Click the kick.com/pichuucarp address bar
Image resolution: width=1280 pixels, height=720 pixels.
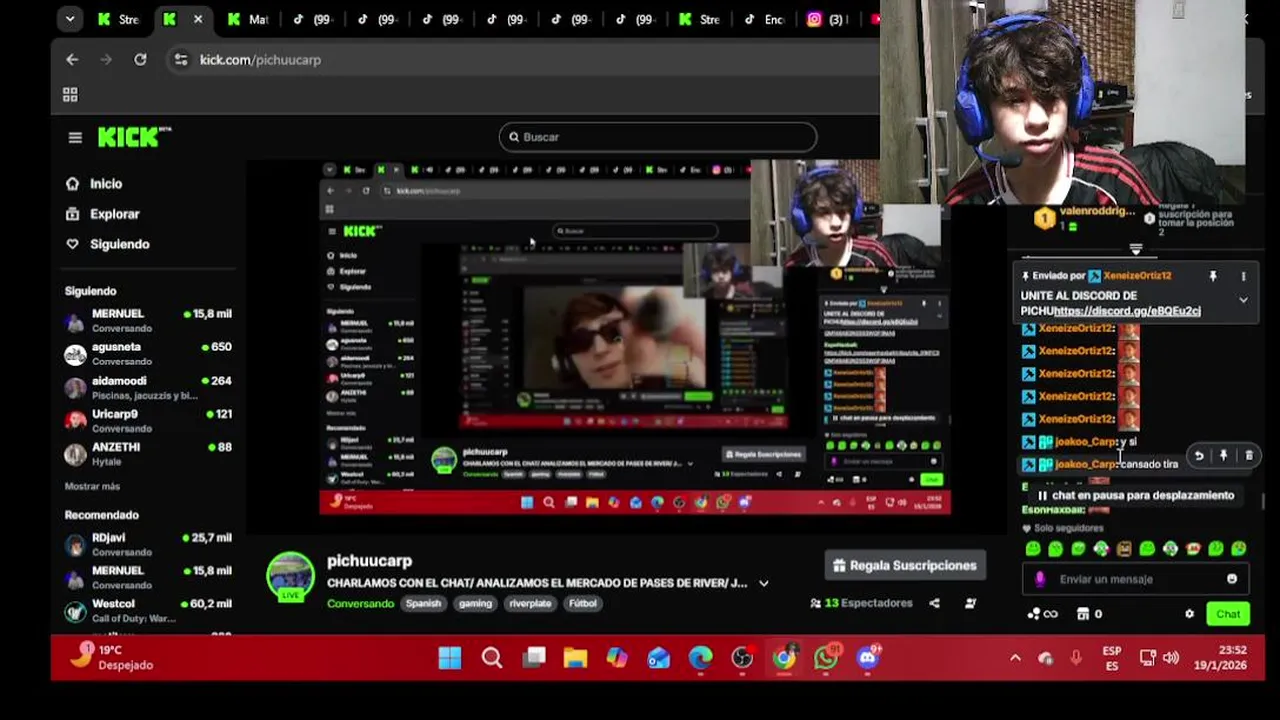(x=260, y=60)
